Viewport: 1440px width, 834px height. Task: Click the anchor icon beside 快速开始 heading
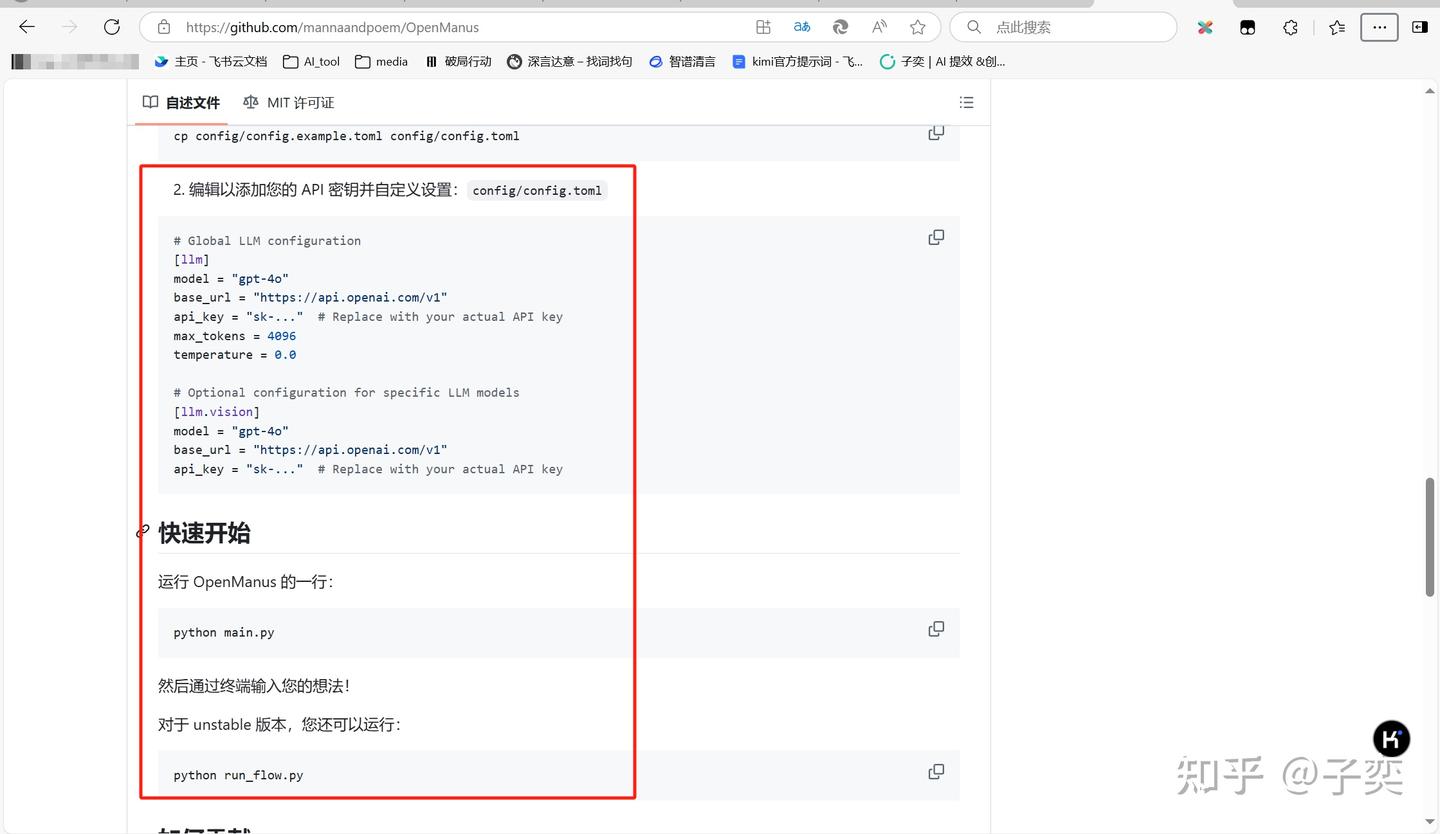click(x=141, y=531)
